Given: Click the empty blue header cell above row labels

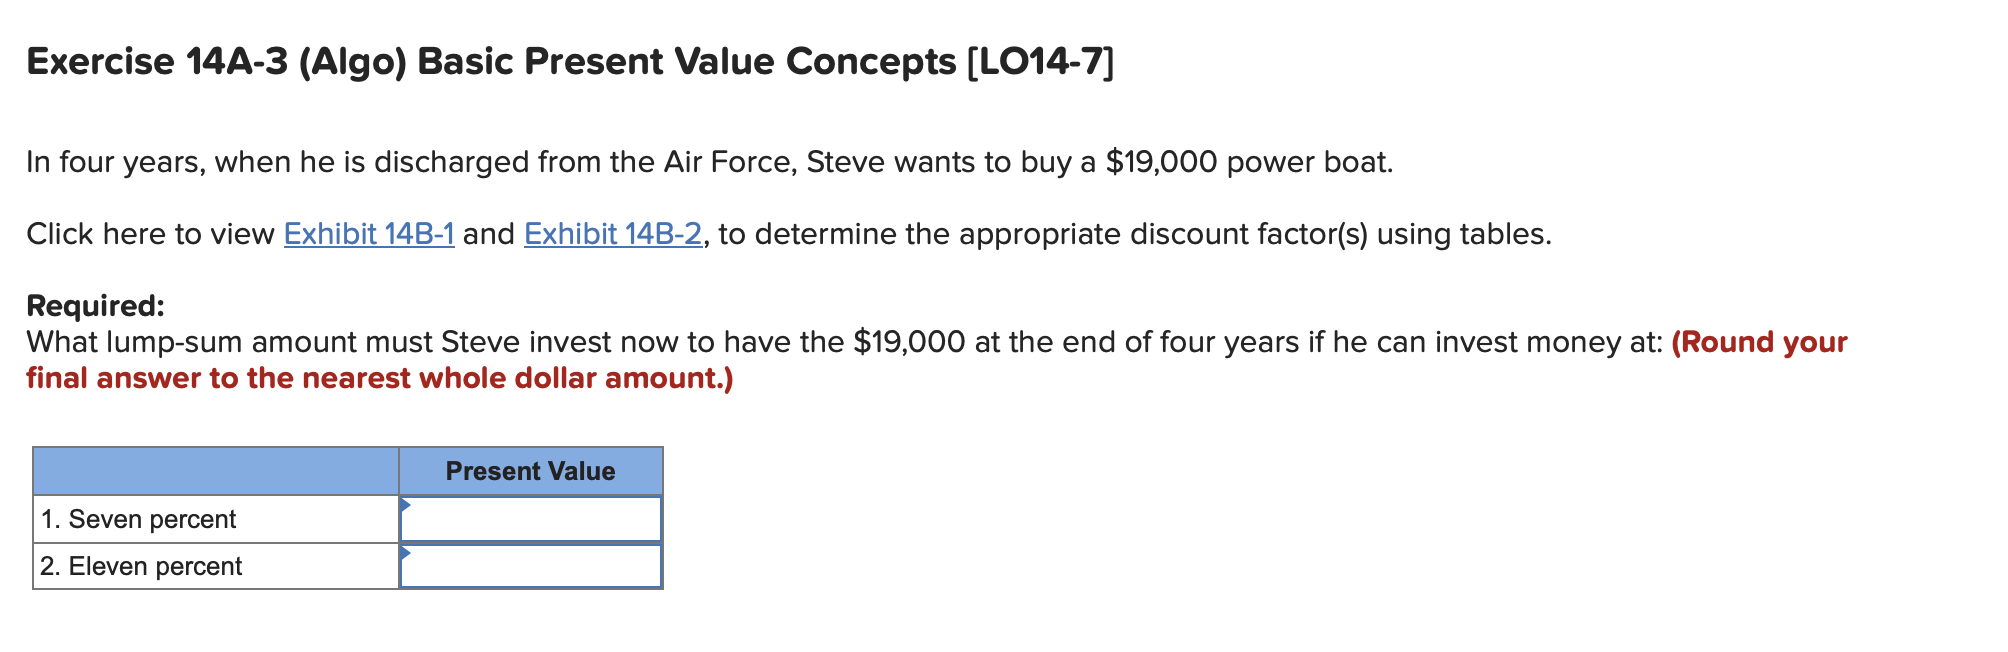Looking at the screenshot, I should point(215,470).
